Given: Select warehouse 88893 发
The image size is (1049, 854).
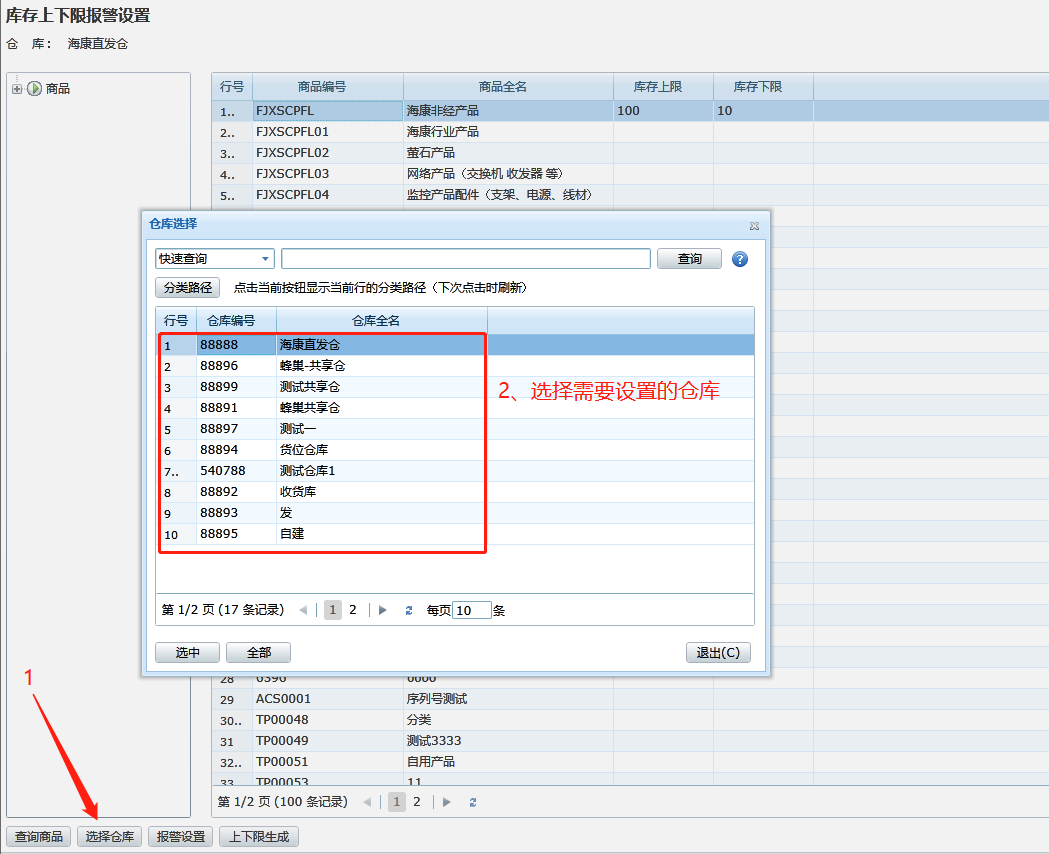Looking at the screenshot, I should pos(455,513).
